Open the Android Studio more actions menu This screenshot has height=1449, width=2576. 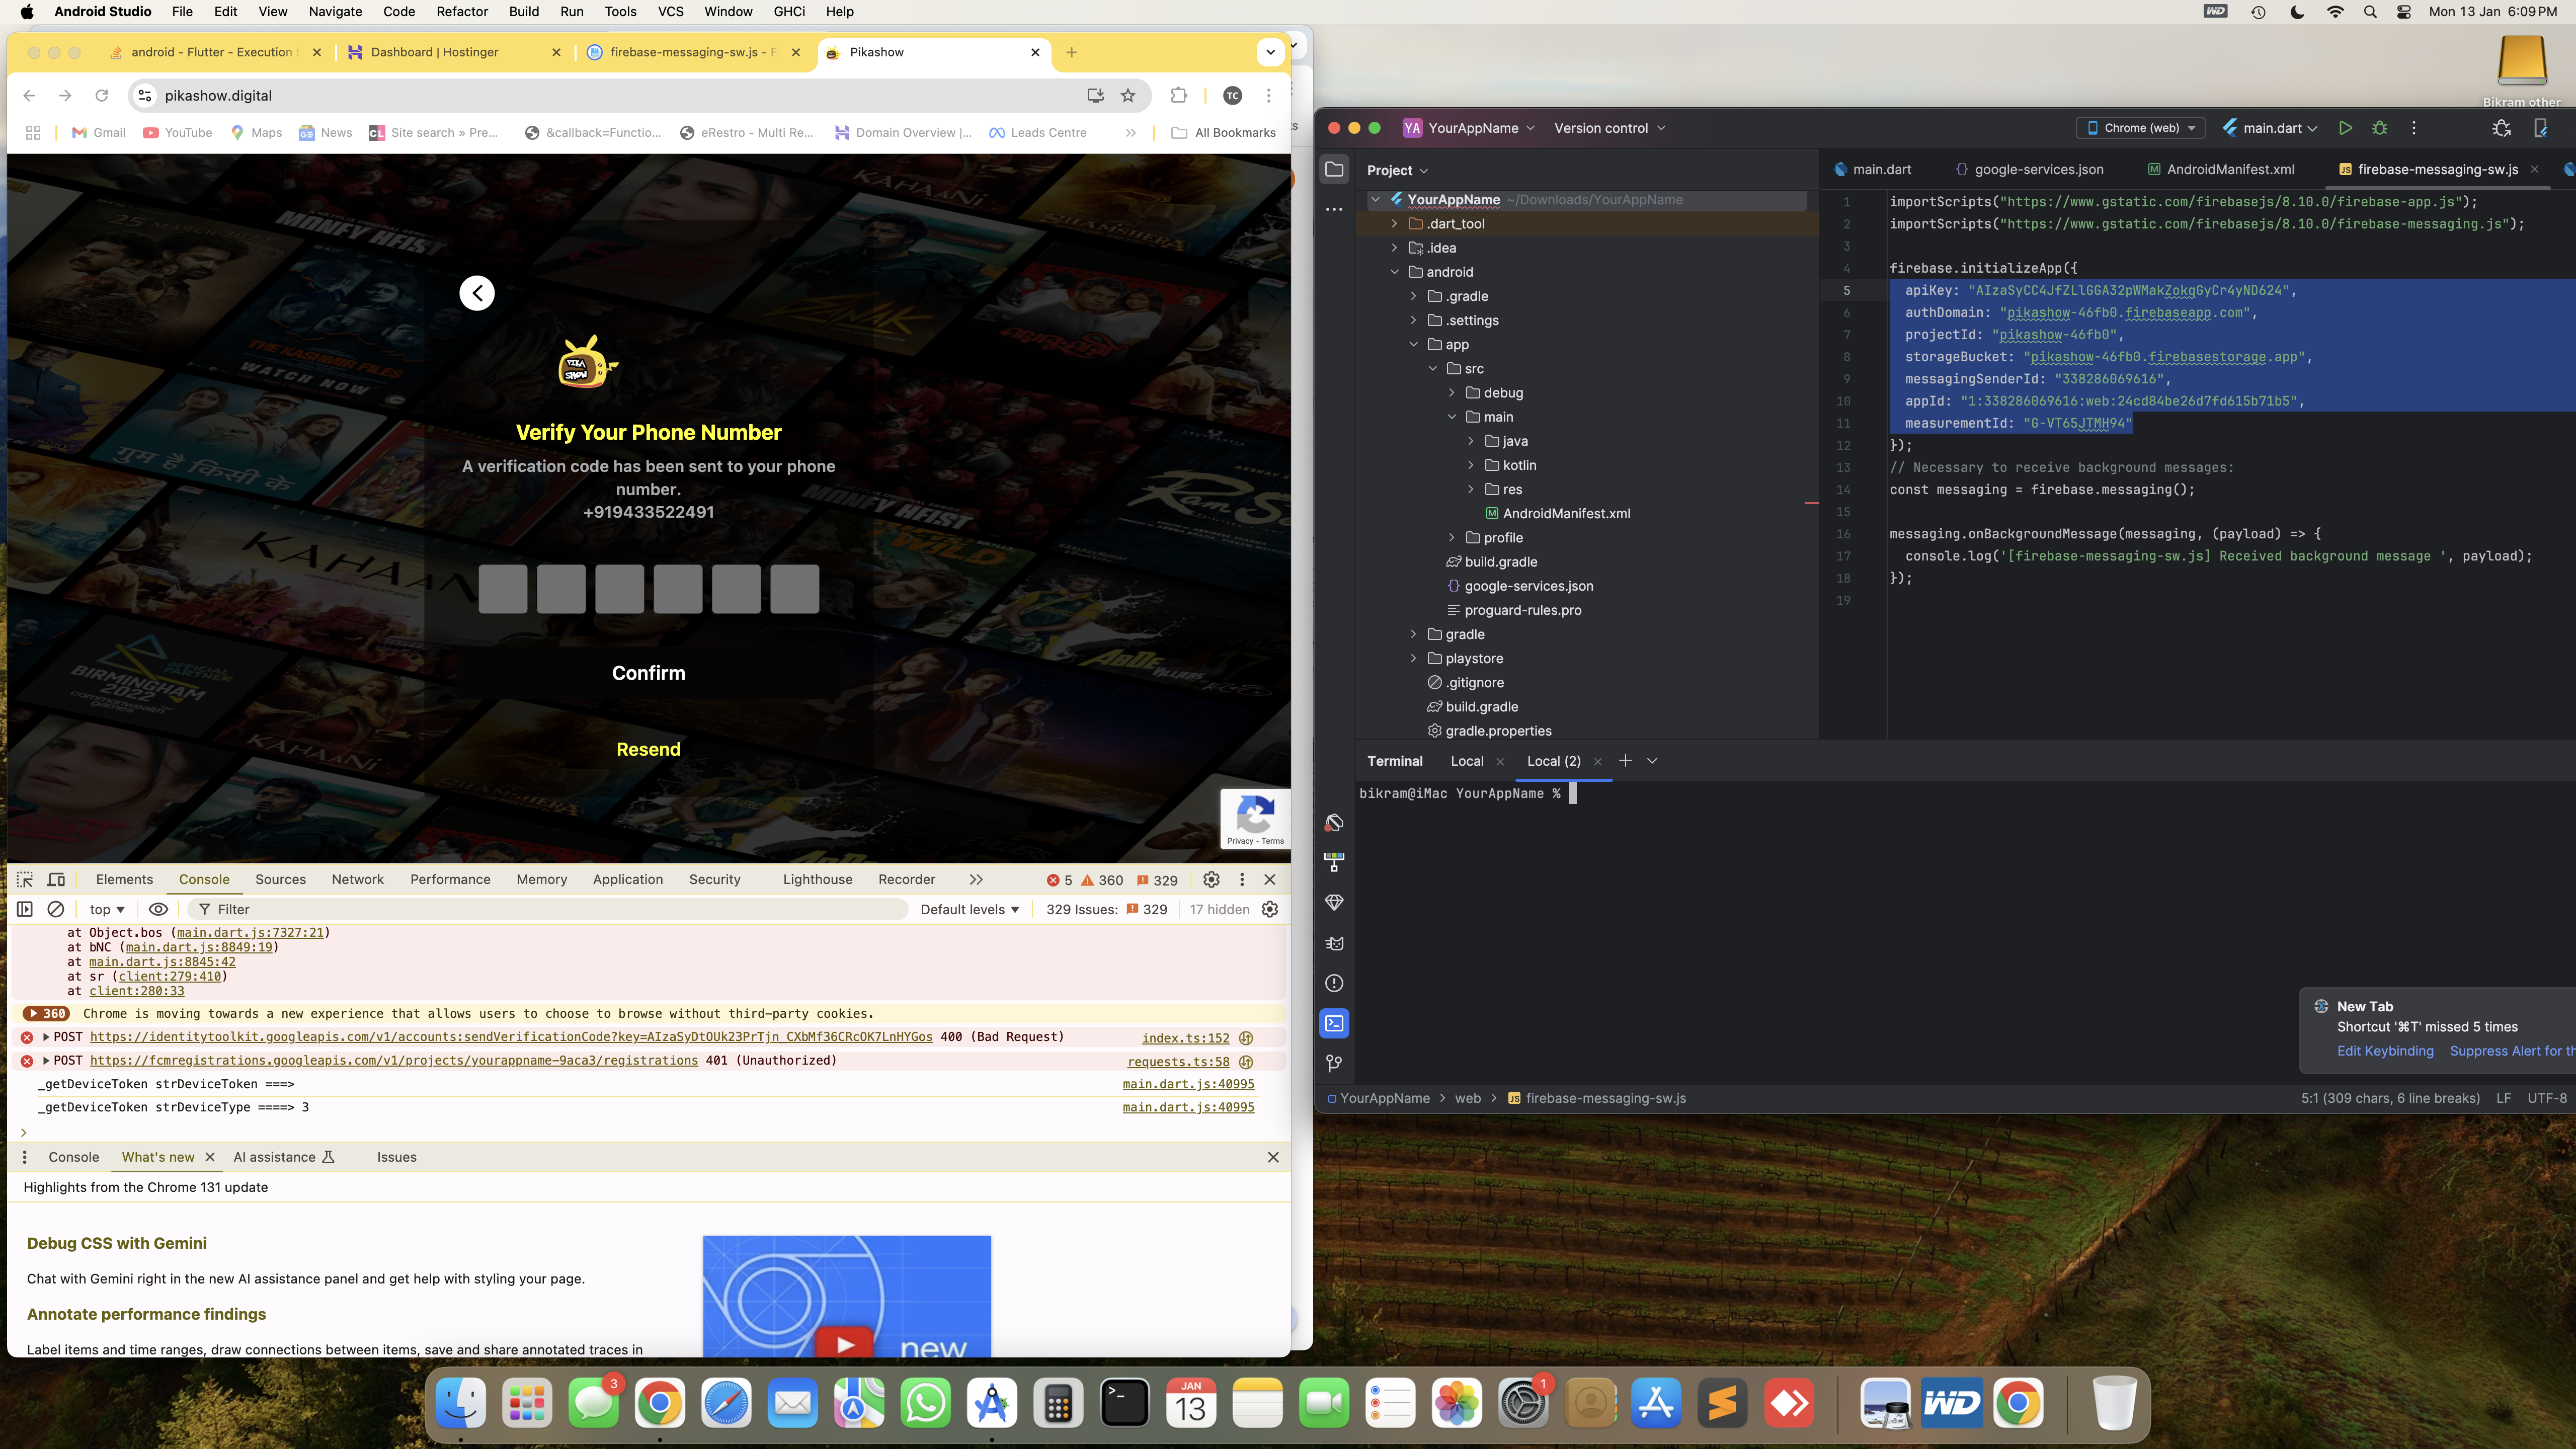(2414, 128)
